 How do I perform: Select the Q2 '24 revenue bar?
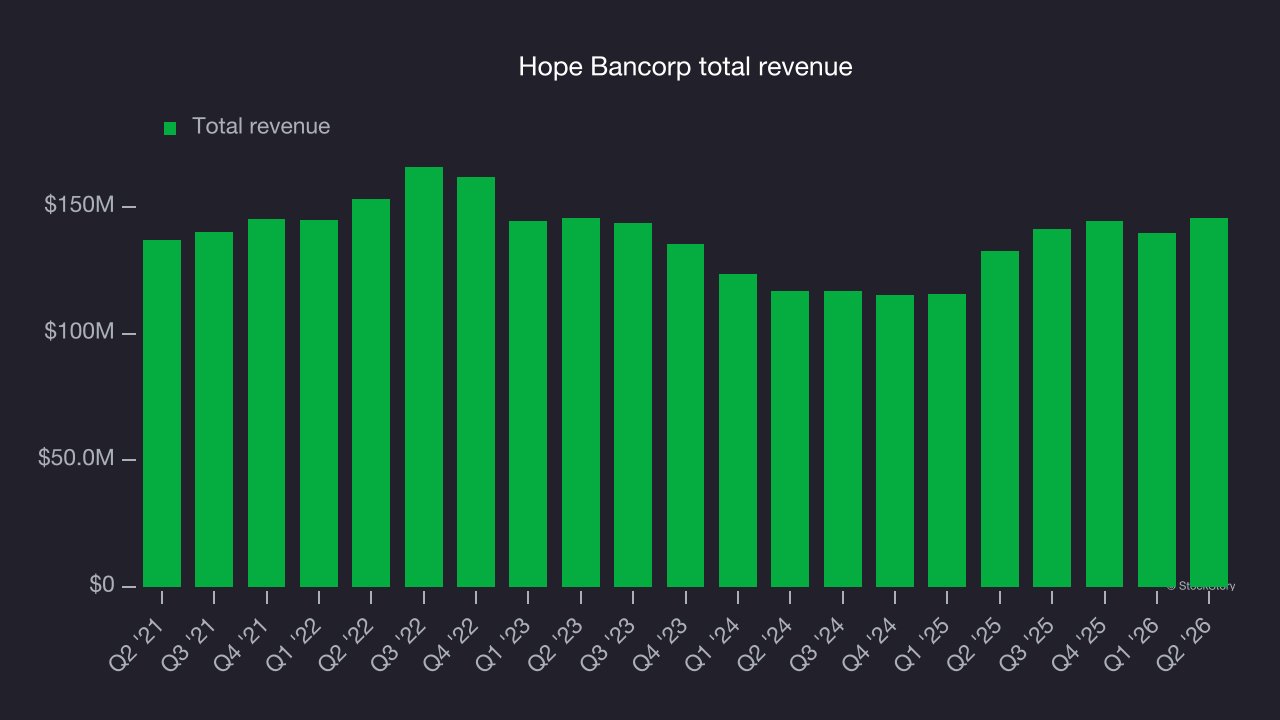tap(790, 439)
